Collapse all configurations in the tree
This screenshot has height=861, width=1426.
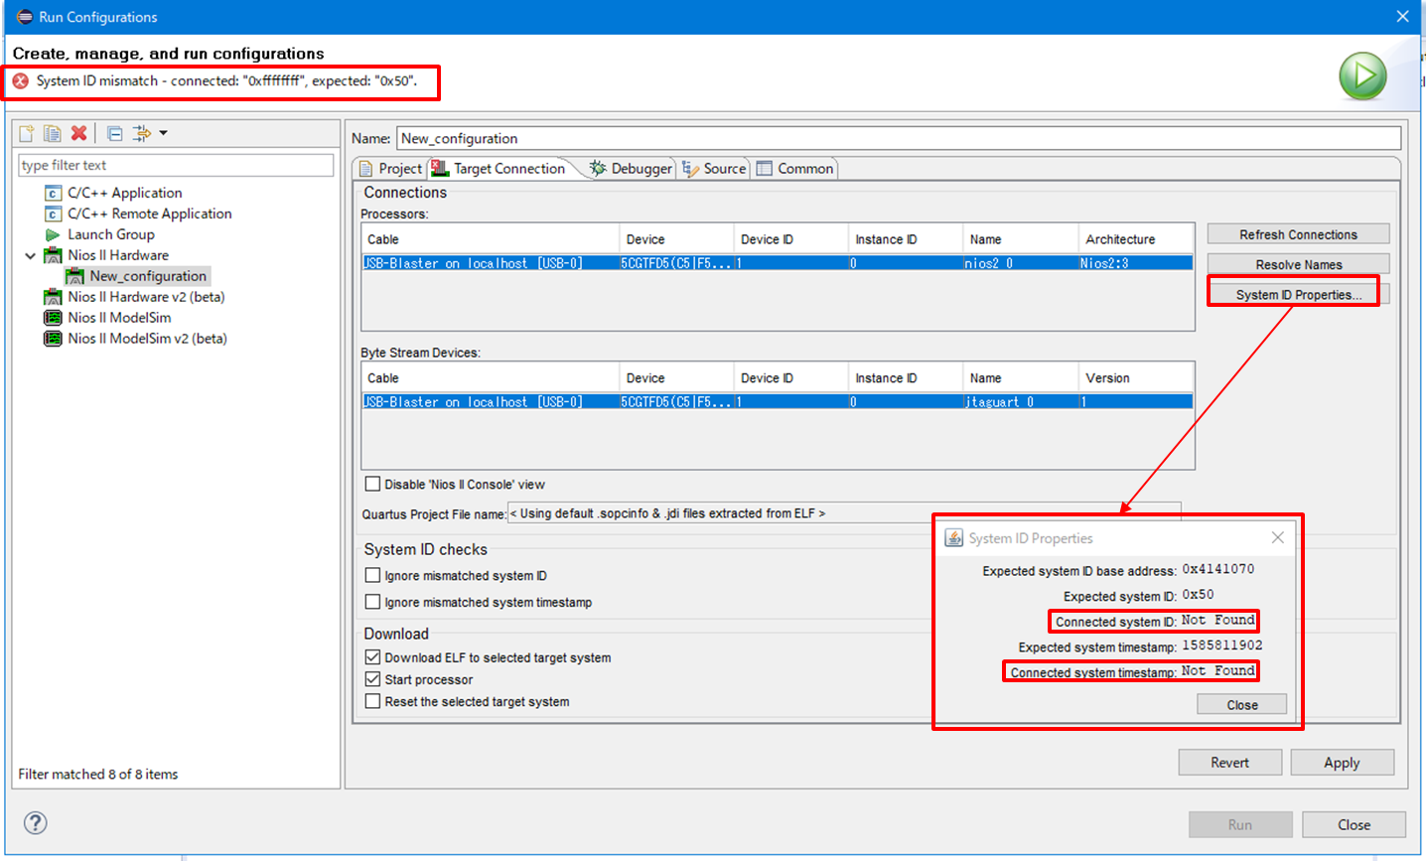114,133
